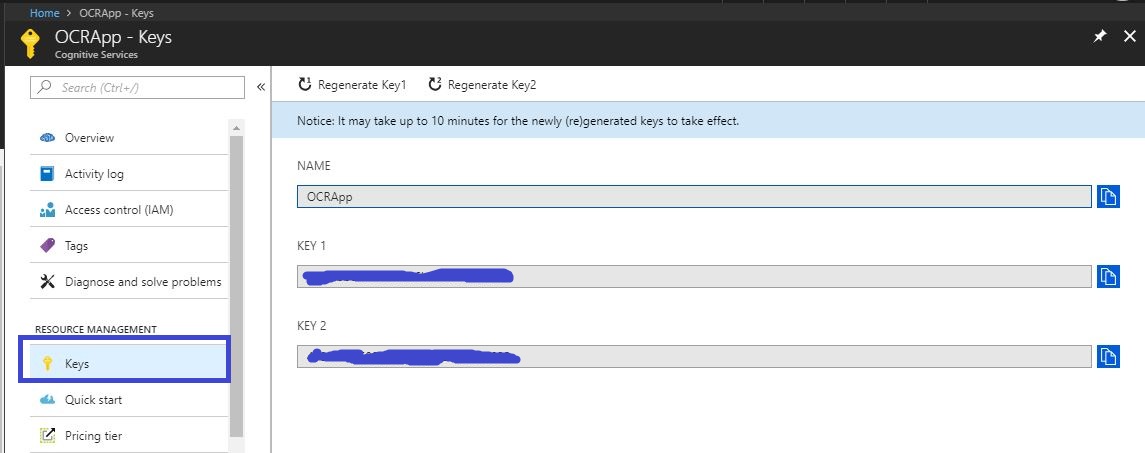Copy the KEY 1 value
1145x453 pixels.
point(1108,276)
